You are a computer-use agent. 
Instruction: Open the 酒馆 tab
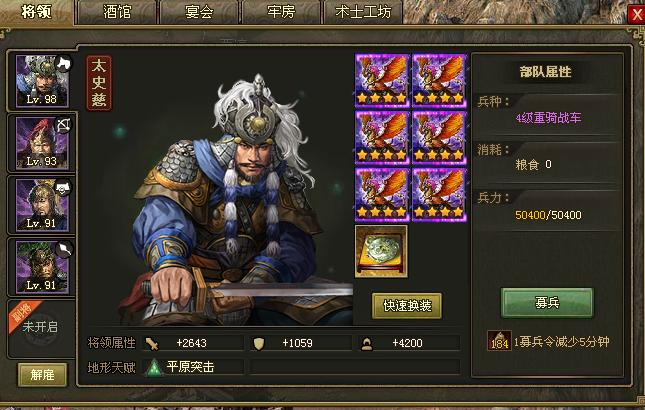point(117,12)
